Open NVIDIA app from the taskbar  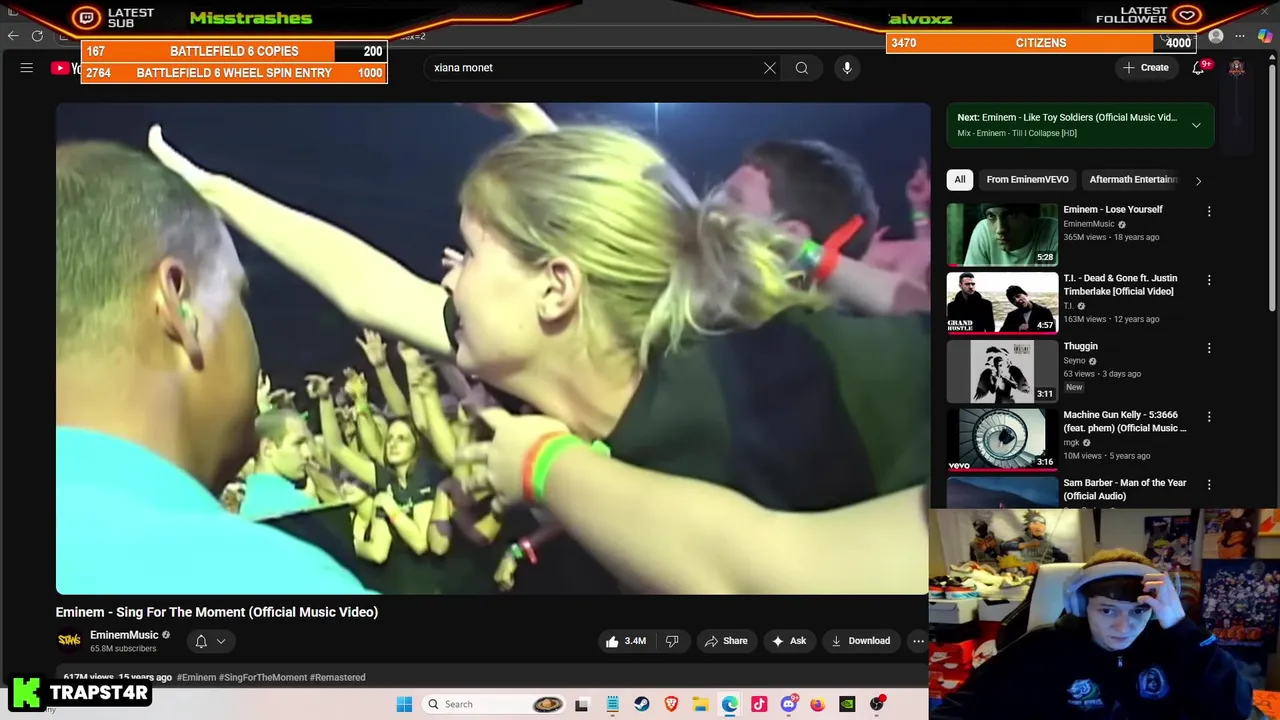(x=847, y=704)
